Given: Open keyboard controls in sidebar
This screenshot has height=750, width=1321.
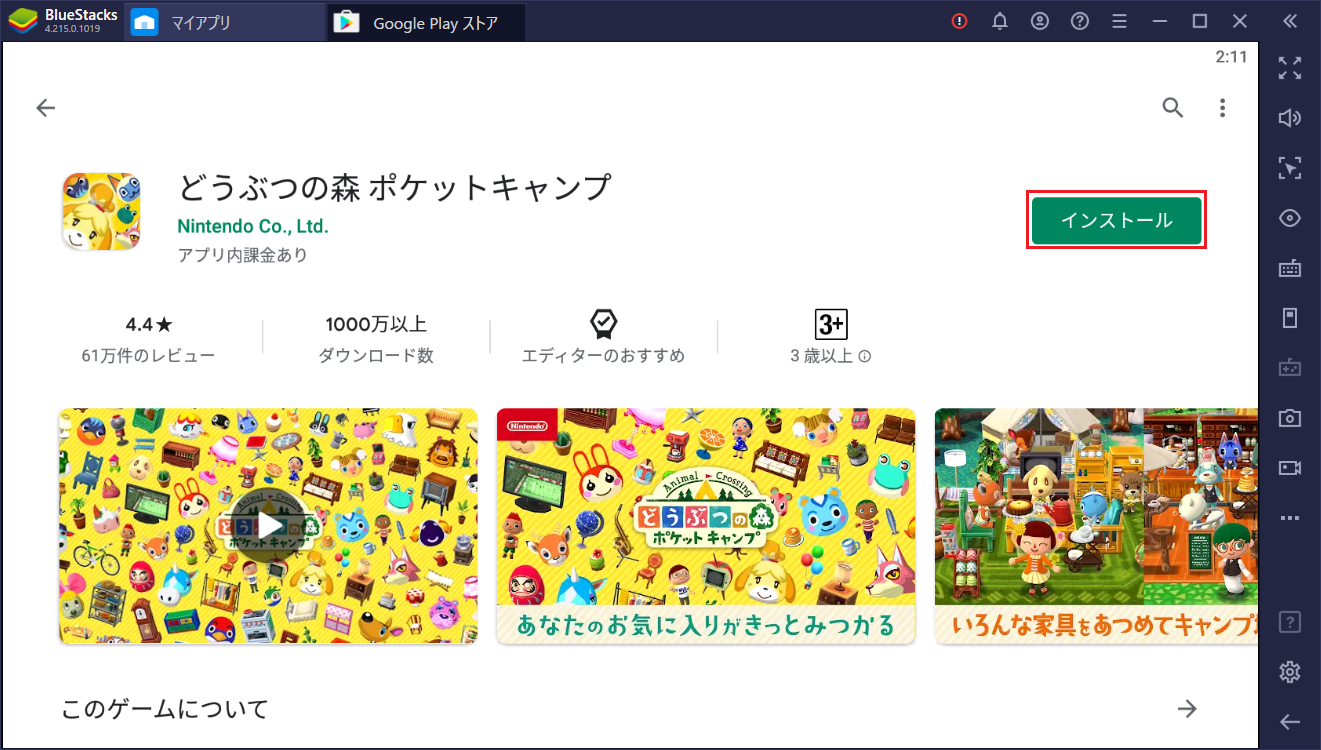Looking at the screenshot, I should coord(1290,268).
